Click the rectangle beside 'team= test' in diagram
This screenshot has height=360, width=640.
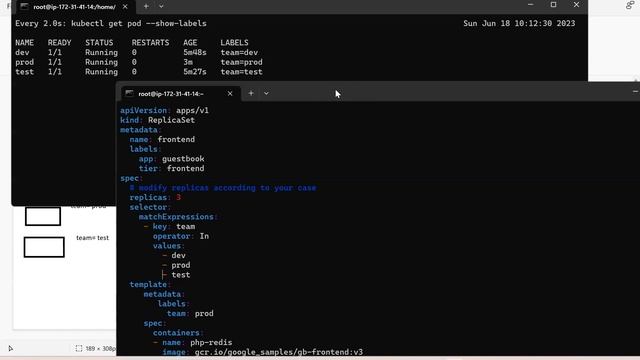tap(44, 247)
